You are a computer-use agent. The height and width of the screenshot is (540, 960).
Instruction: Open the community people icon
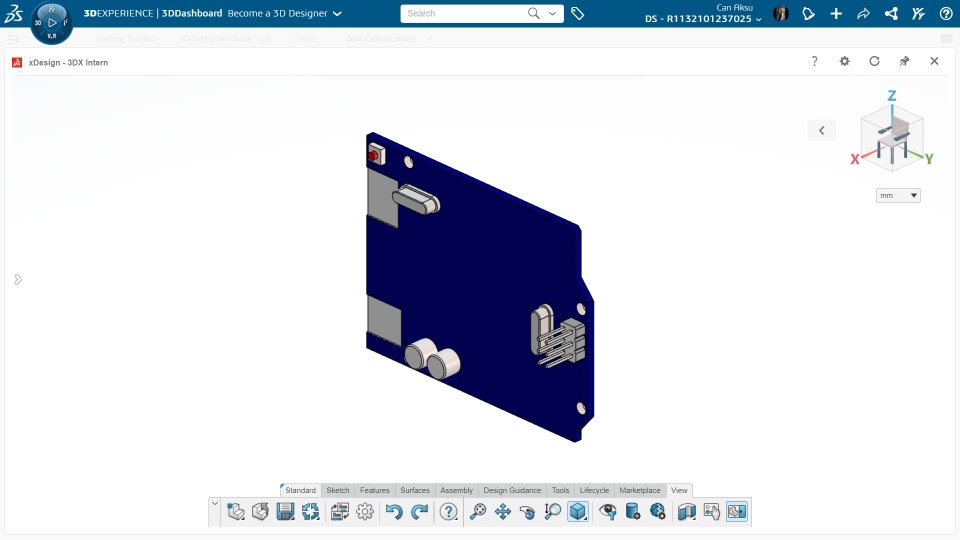tap(918, 13)
